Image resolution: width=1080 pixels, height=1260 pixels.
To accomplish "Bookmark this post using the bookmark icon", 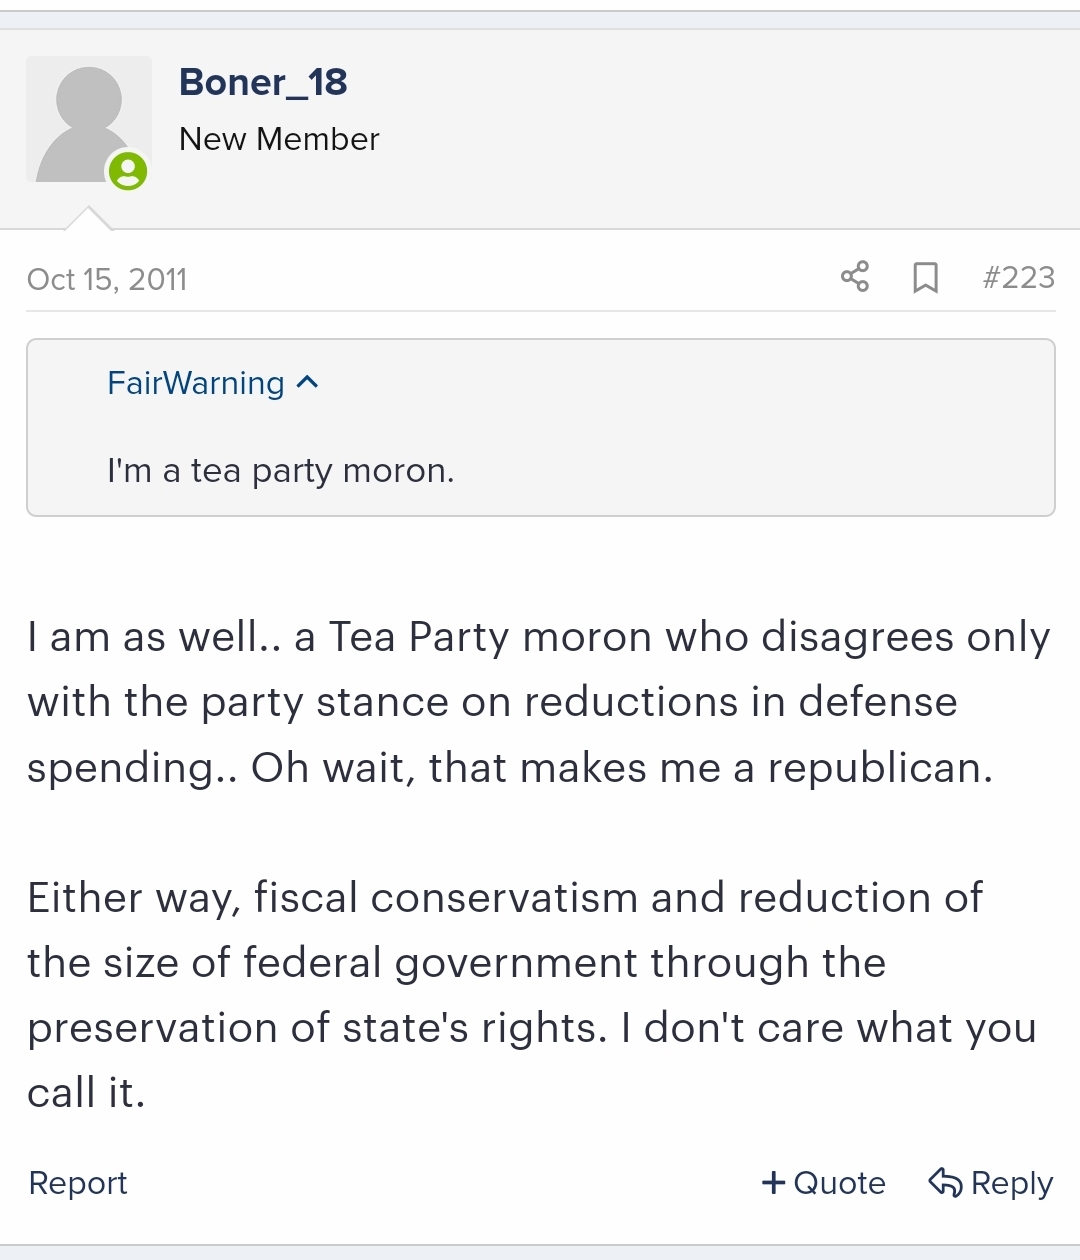I will 926,277.
